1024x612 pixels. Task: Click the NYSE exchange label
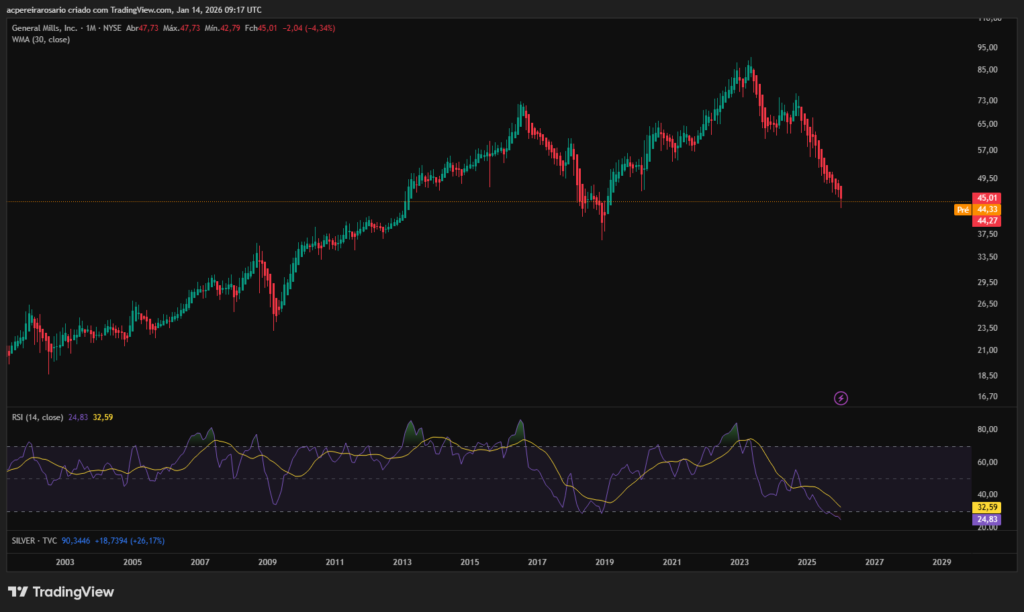click(114, 29)
